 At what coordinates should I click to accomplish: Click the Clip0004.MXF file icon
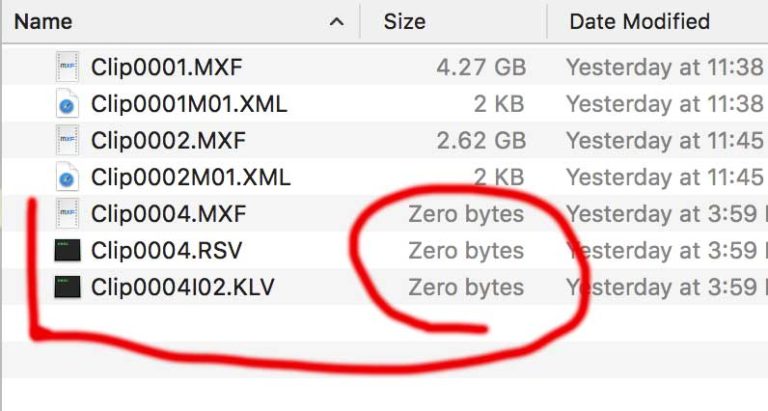[x=67, y=214]
